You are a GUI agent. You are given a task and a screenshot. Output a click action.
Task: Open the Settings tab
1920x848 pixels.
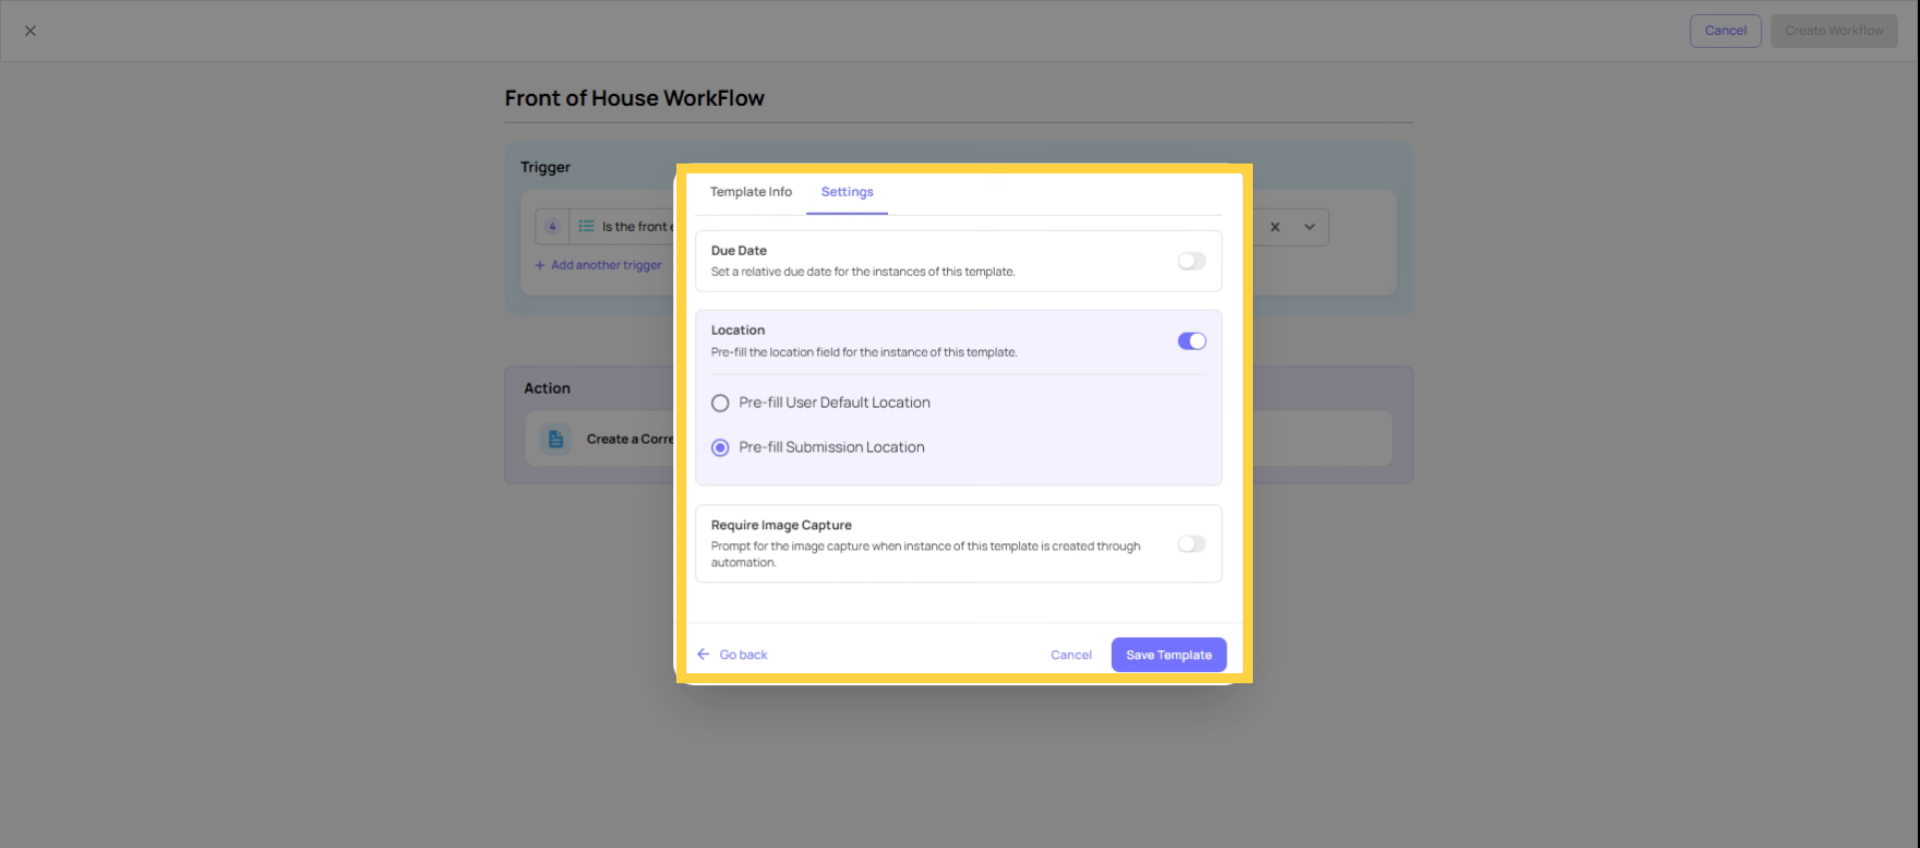point(847,192)
